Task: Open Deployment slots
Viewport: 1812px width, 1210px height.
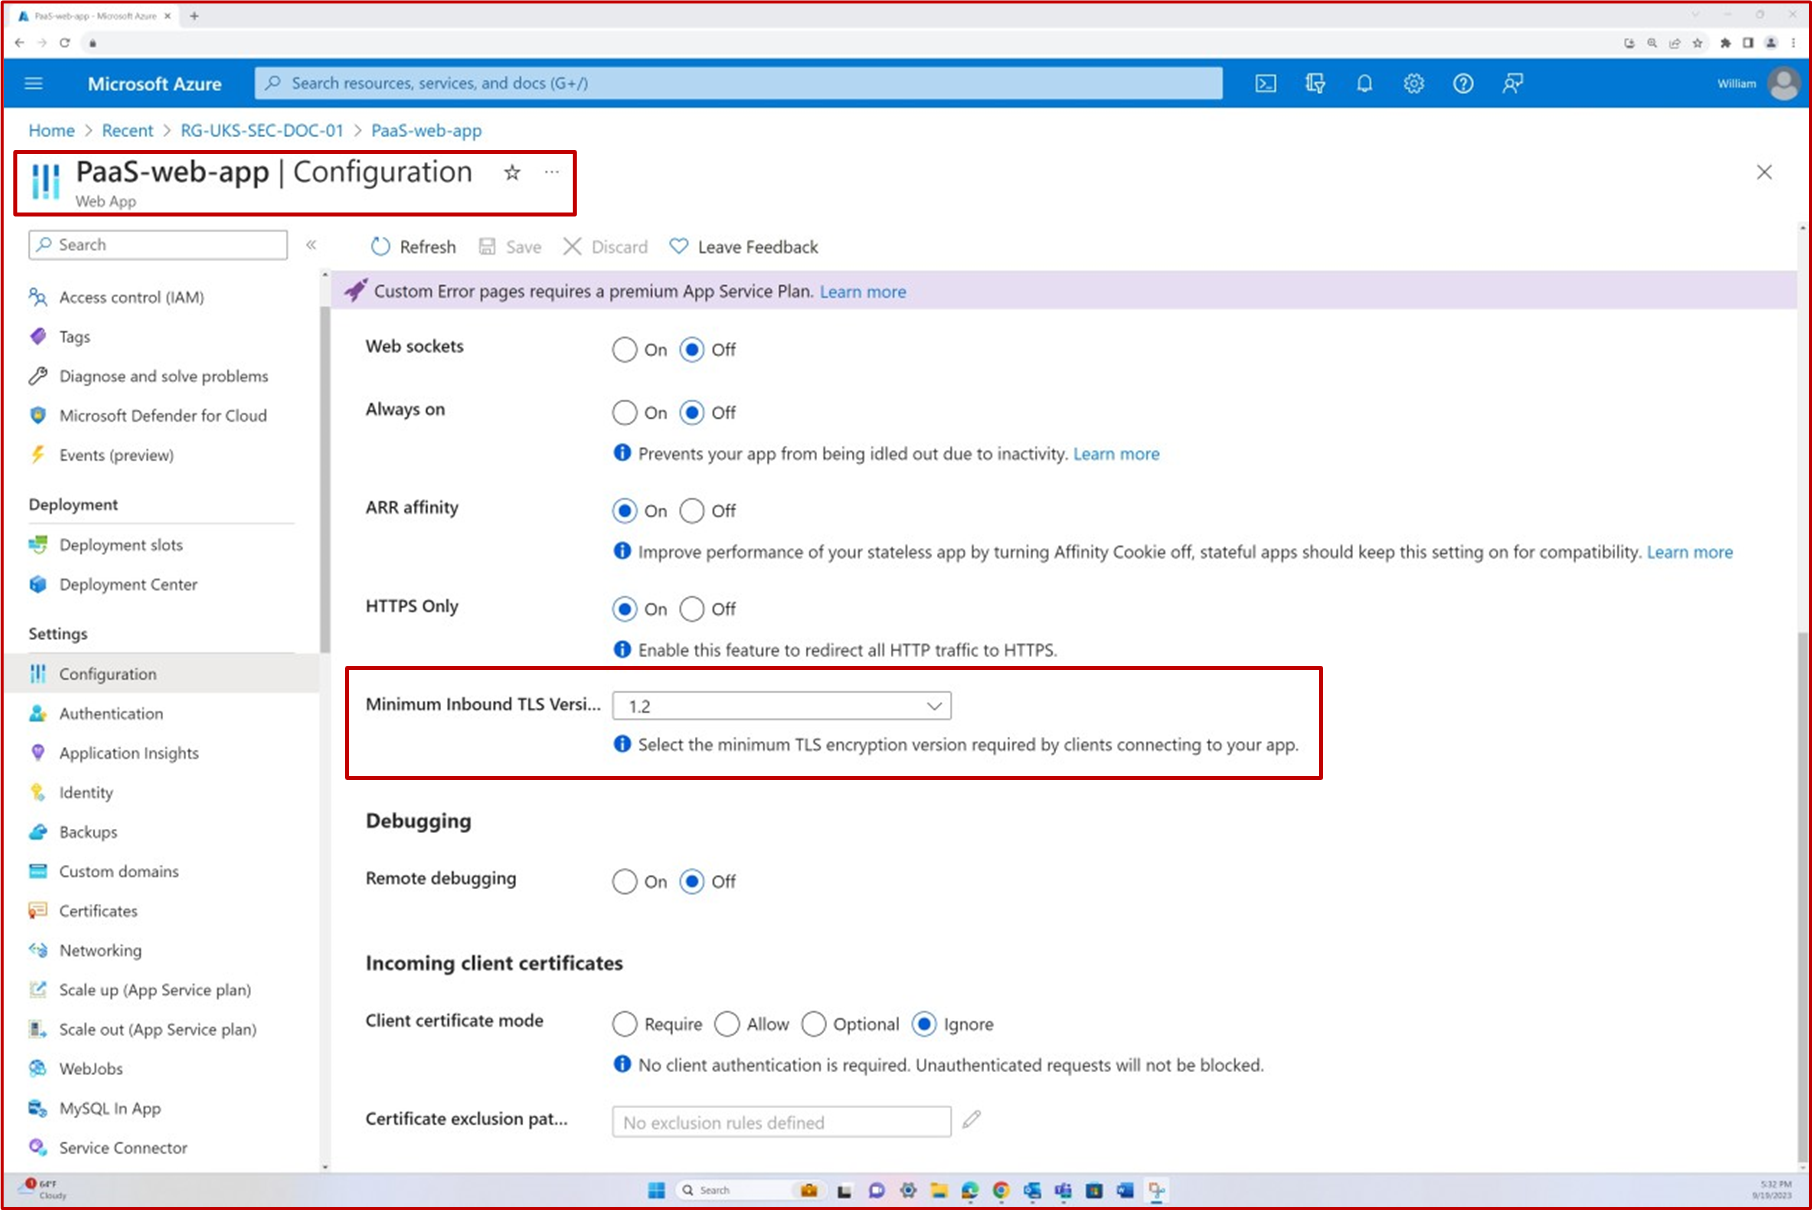Action: click(120, 544)
